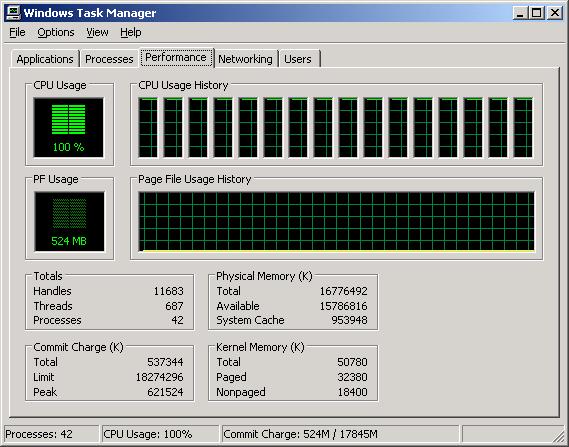Viewport: 569px width, 447px height.
Task: Open the File menu
Action: click(17, 32)
